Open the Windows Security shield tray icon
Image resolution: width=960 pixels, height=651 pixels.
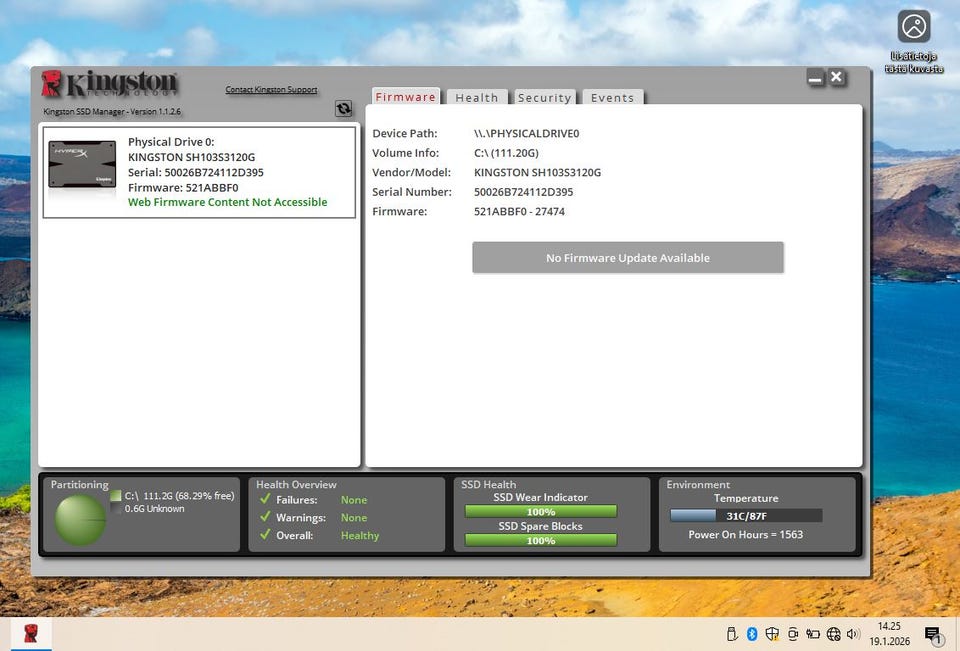(772, 634)
